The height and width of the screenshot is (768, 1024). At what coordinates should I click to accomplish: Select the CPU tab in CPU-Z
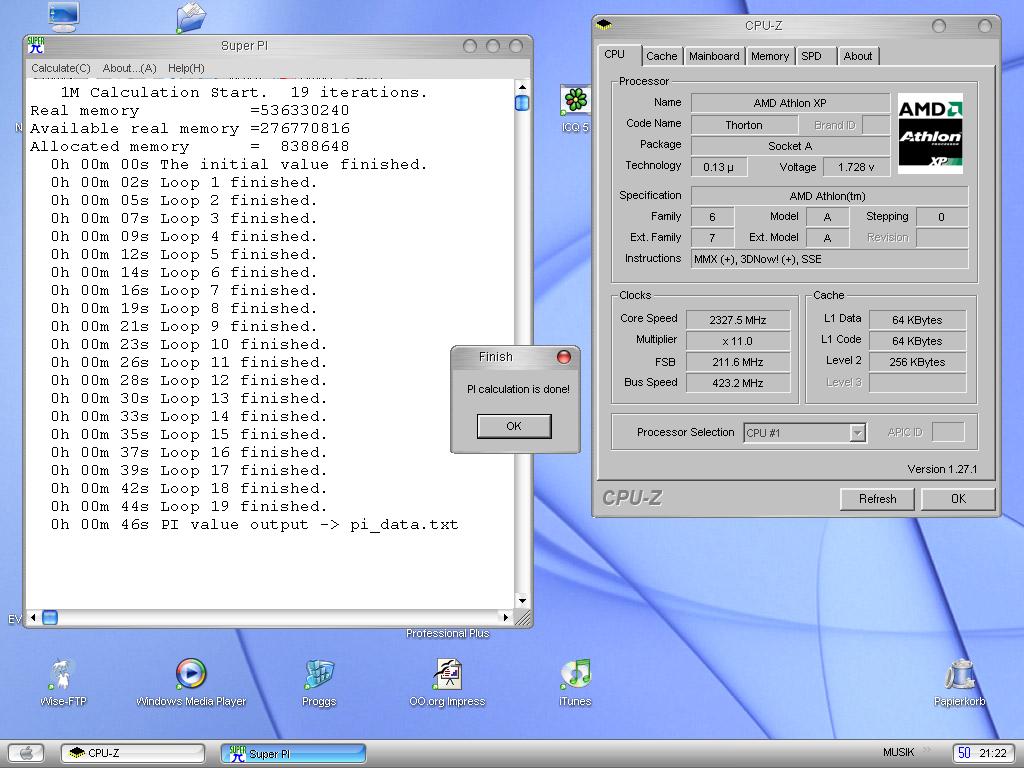[x=615, y=54]
